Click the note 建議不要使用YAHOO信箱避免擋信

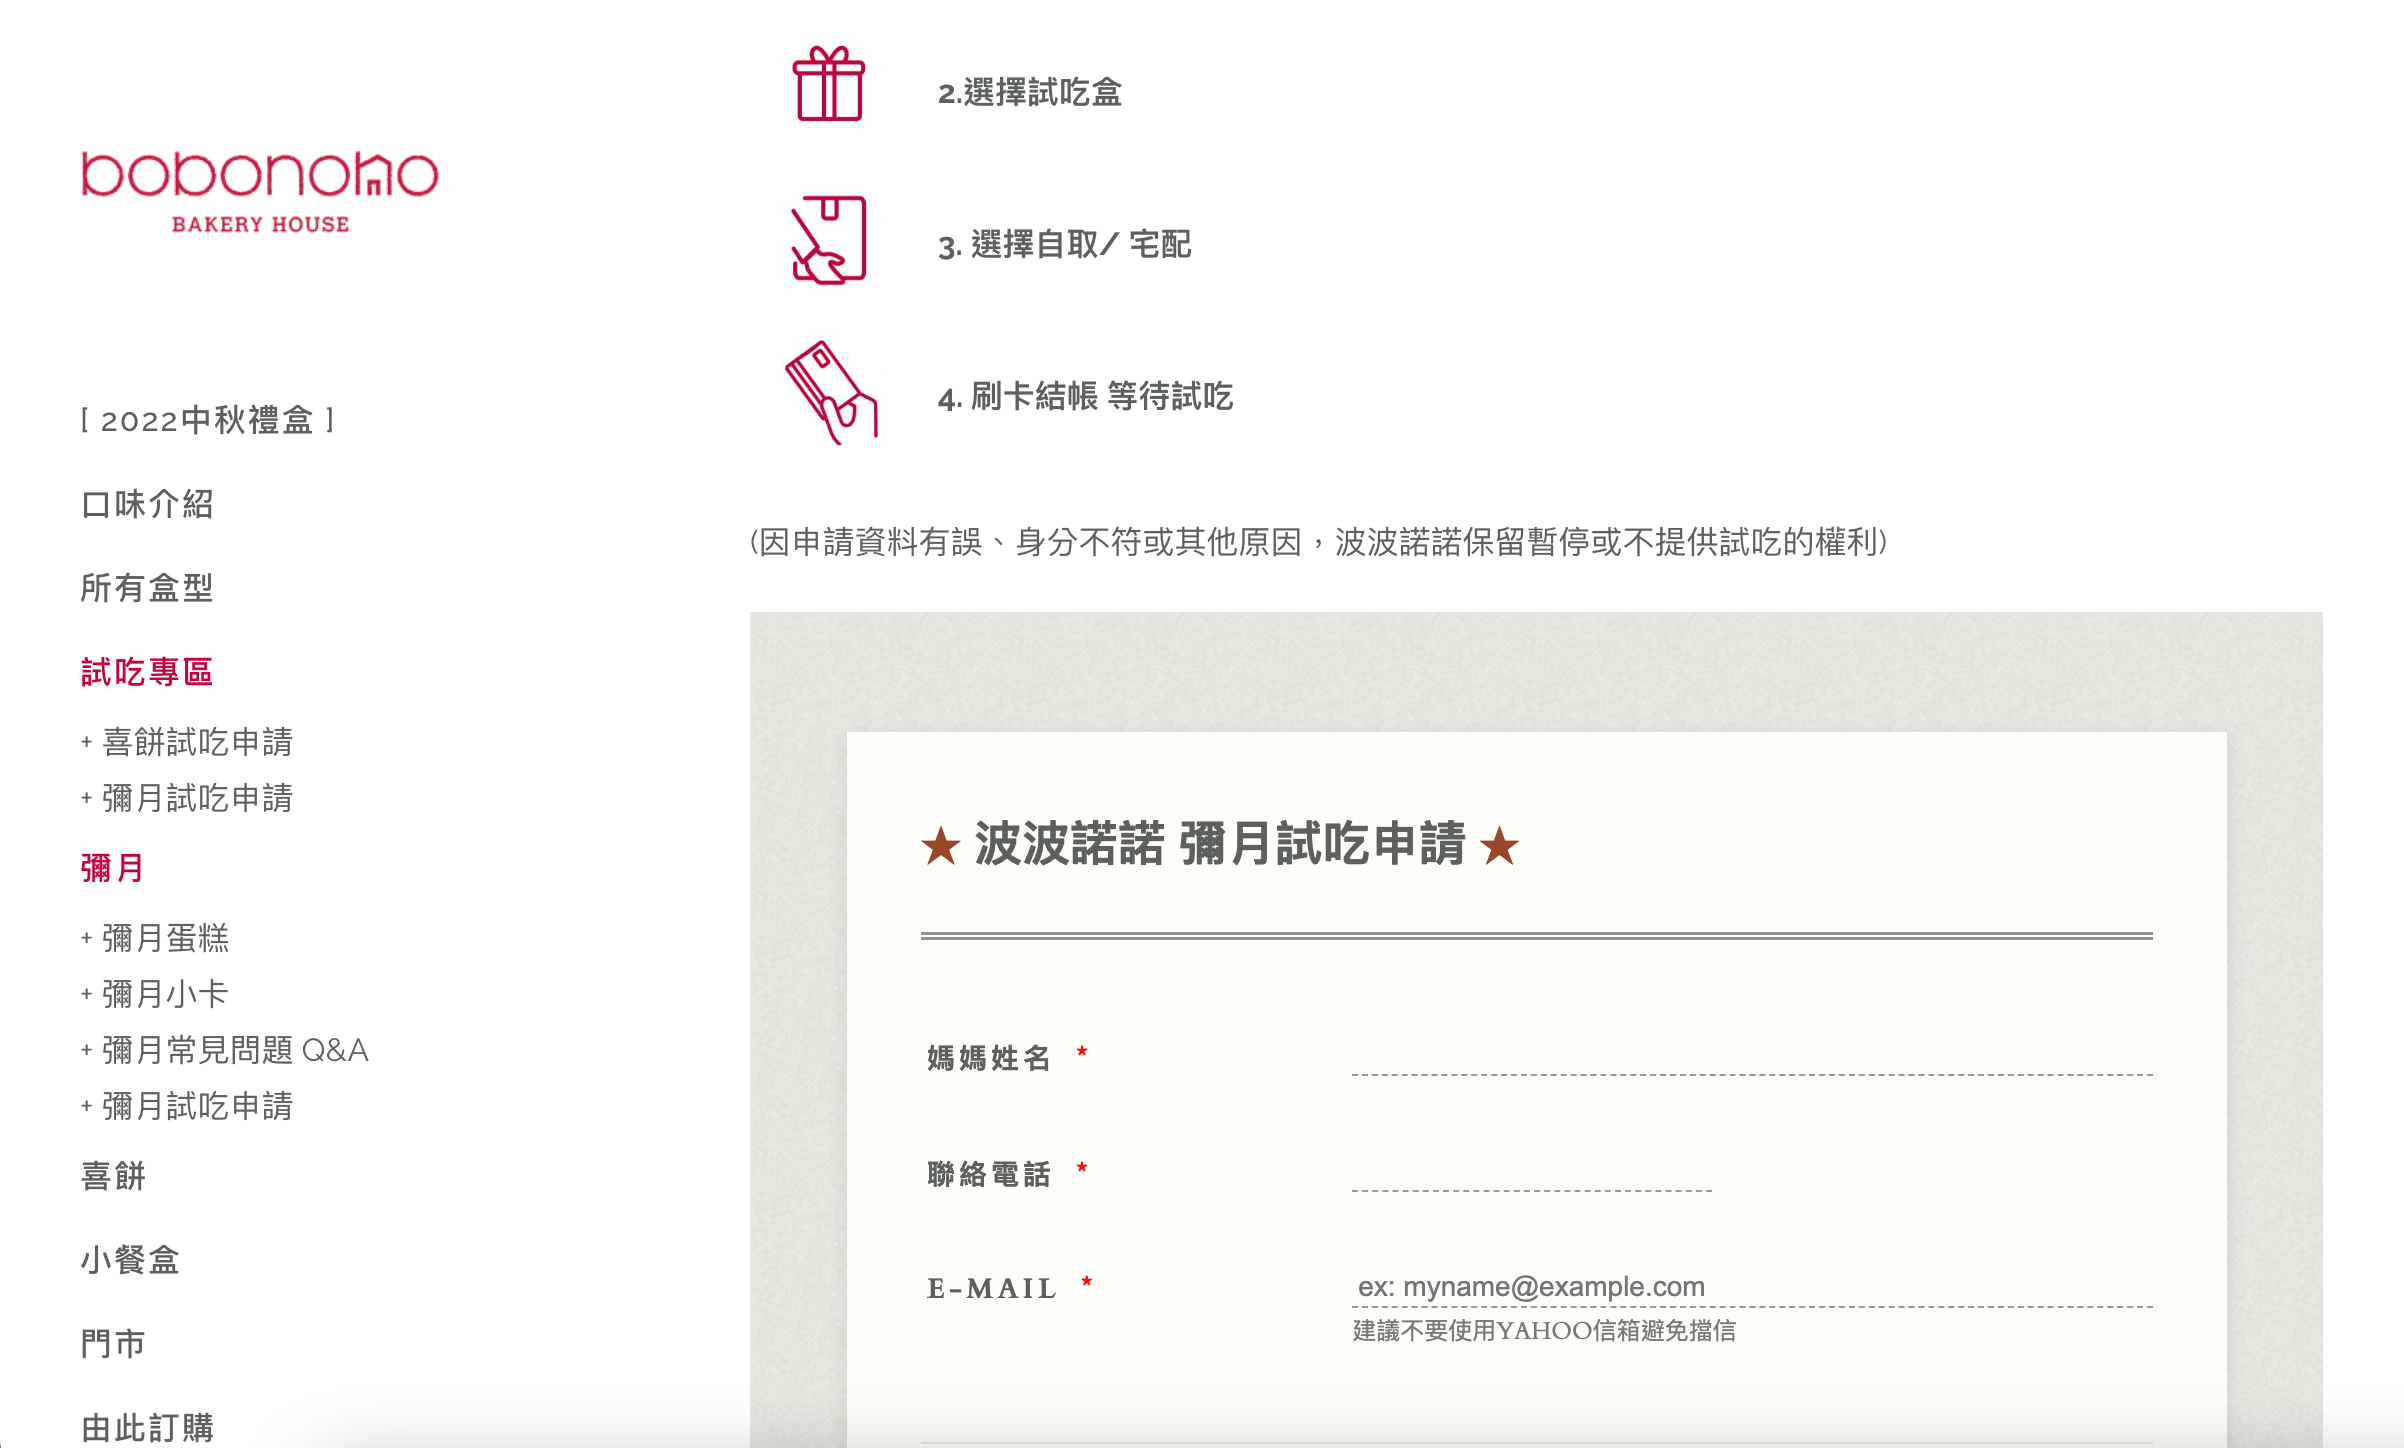point(1544,1331)
